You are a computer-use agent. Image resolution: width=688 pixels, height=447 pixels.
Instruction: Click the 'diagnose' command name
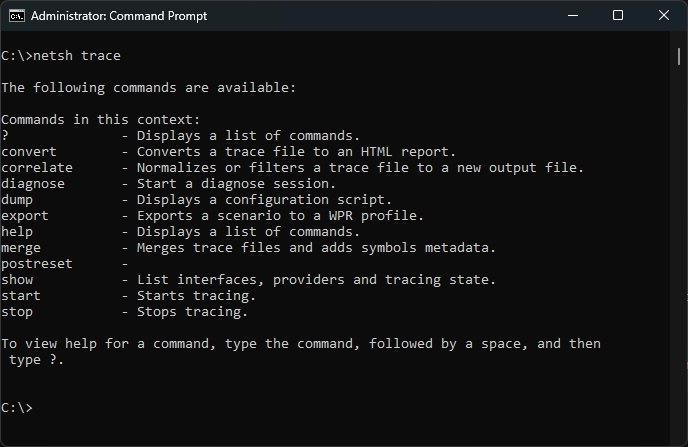click(33, 184)
